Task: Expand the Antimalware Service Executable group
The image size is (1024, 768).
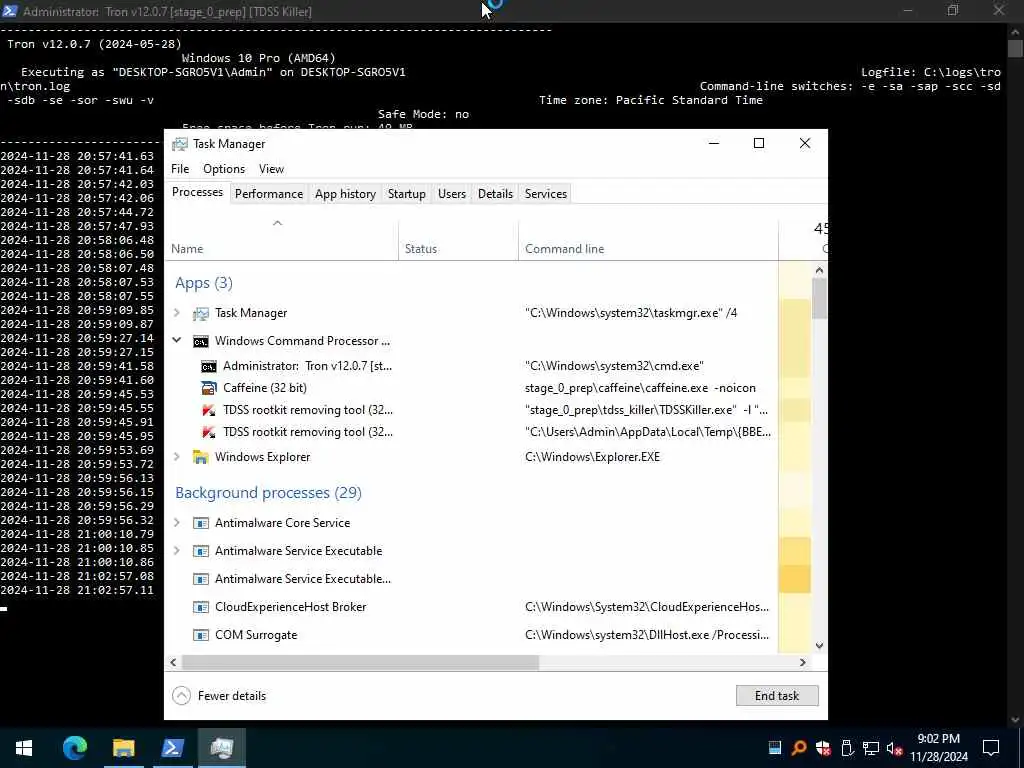Action: click(x=176, y=551)
